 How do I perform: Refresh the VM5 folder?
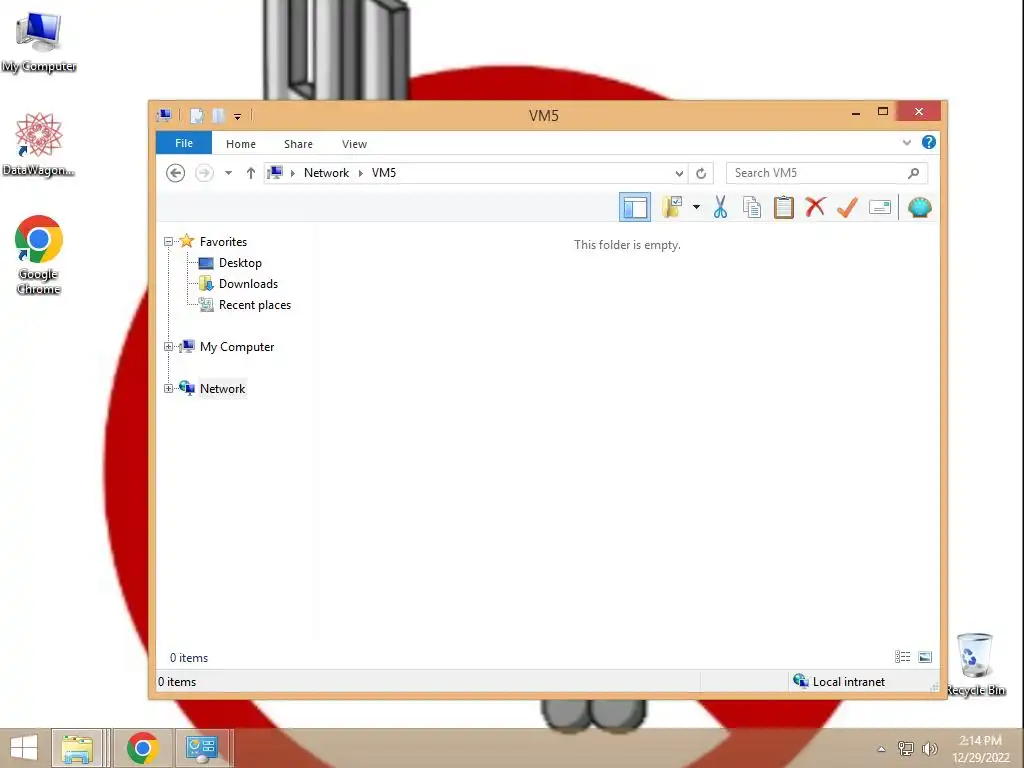click(x=701, y=173)
